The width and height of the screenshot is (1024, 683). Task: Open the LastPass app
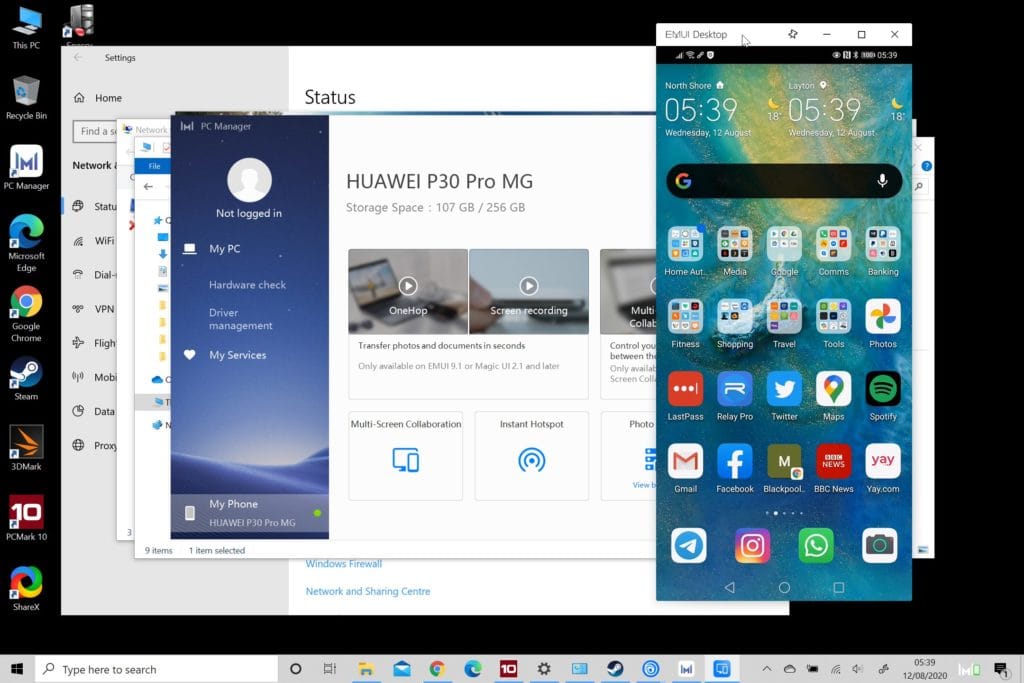coord(685,389)
